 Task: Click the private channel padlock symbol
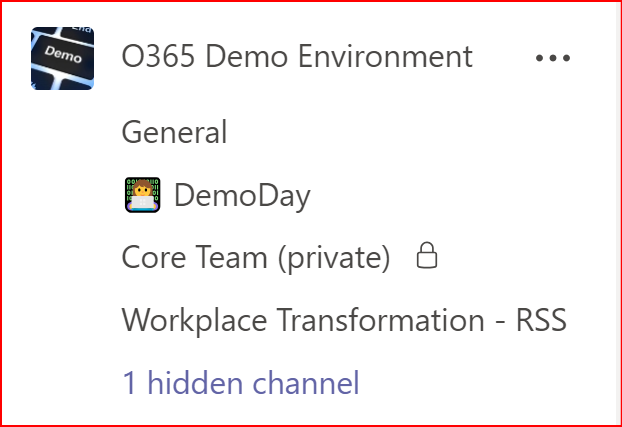point(427,258)
